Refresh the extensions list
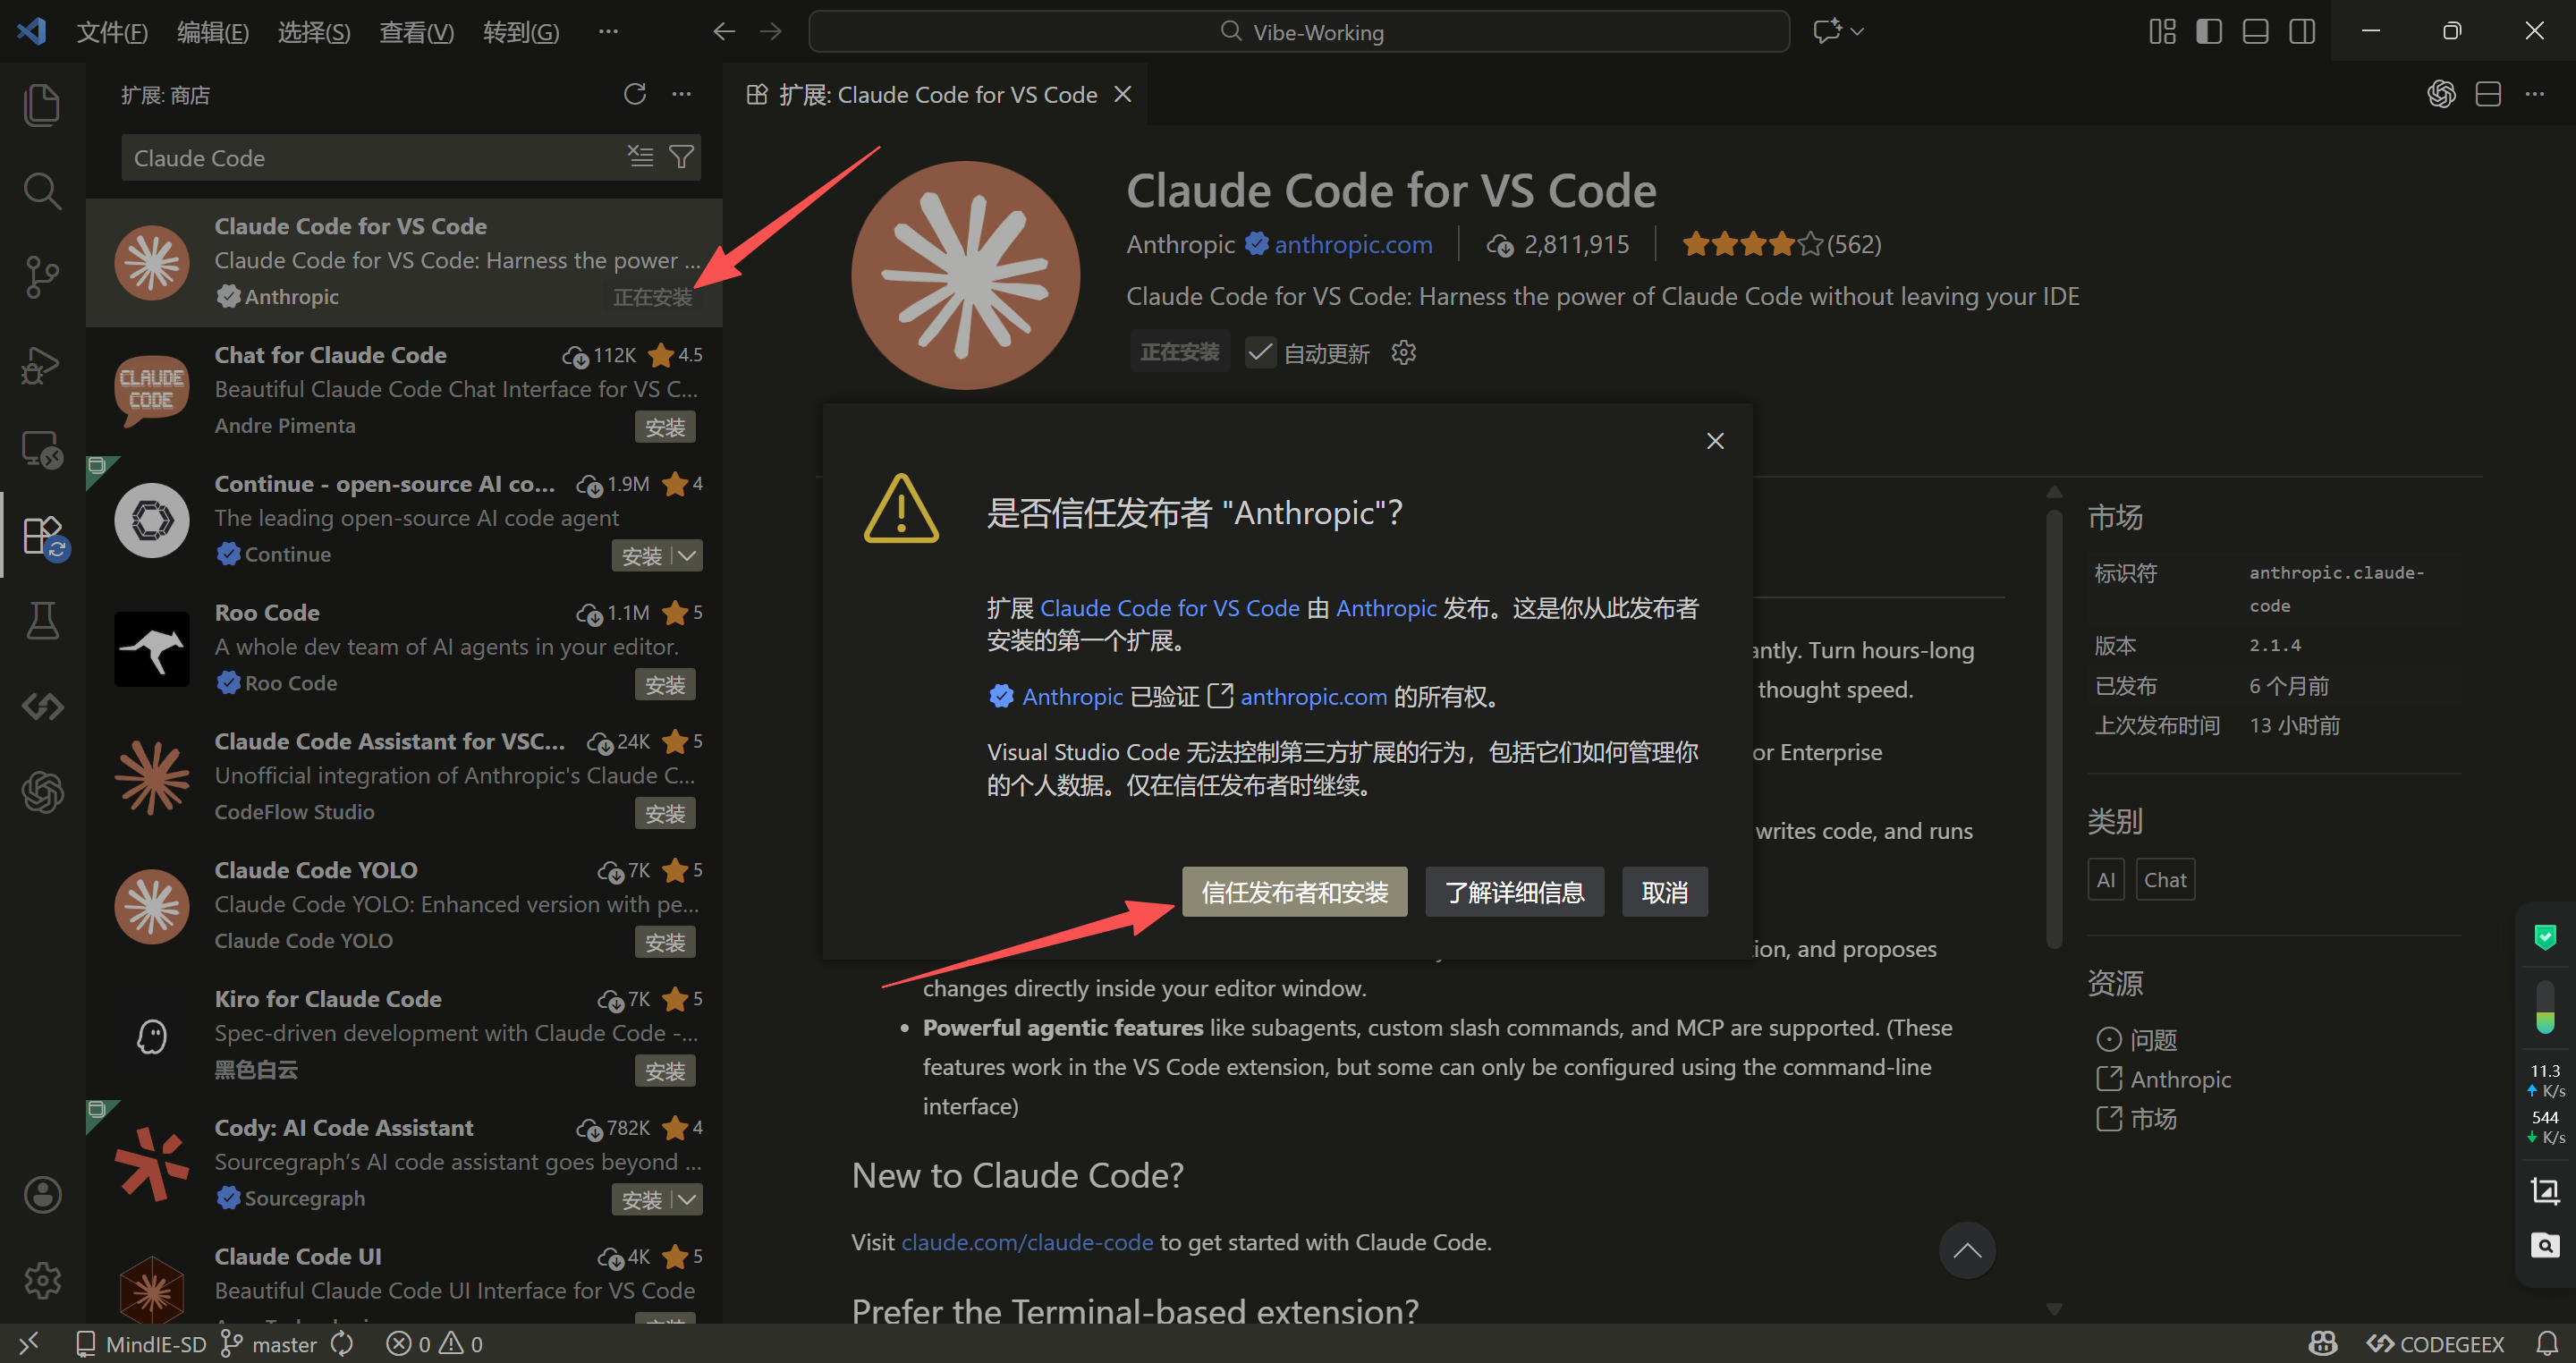 (635, 93)
